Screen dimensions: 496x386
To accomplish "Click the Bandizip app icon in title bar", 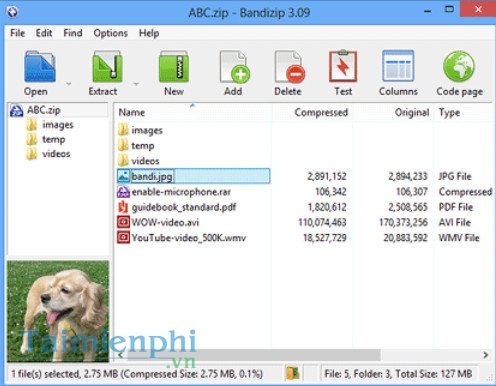I will pos(12,12).
